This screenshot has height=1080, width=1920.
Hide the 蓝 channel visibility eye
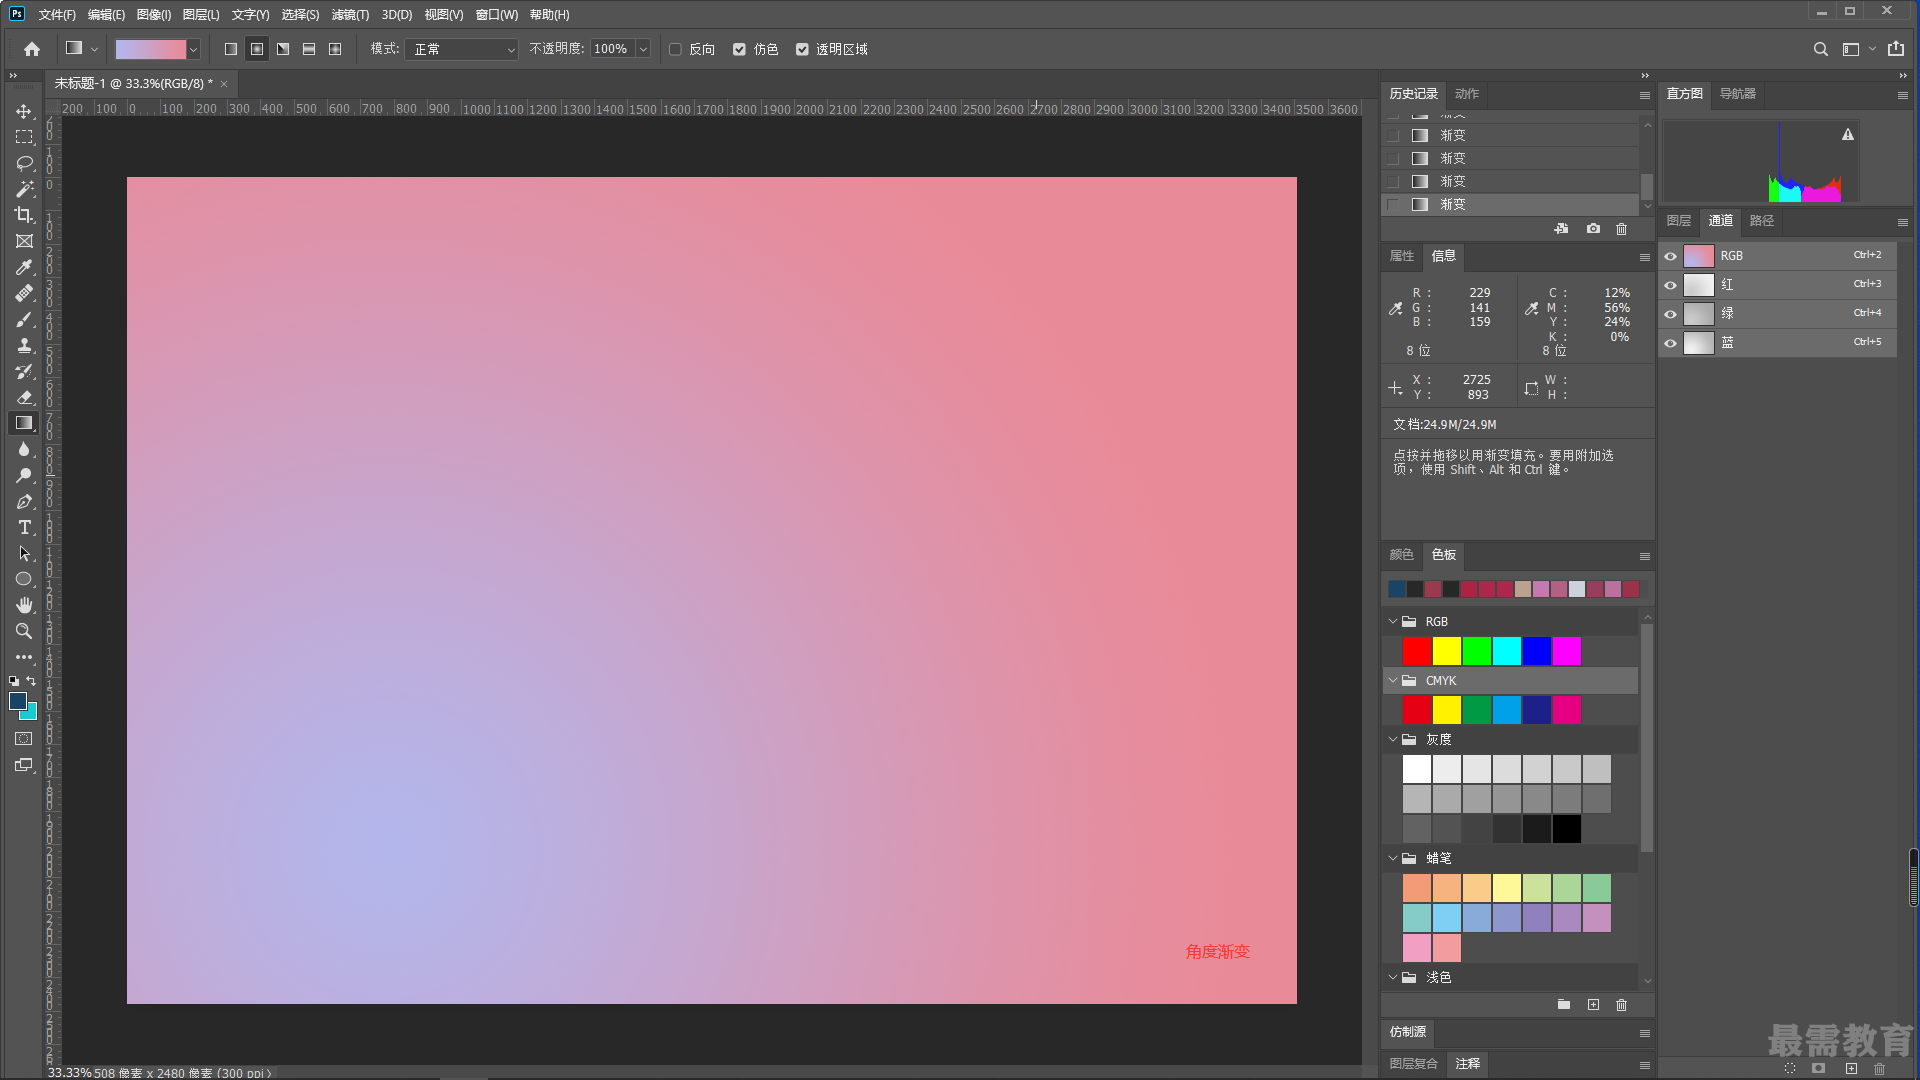click(1670, 343)
